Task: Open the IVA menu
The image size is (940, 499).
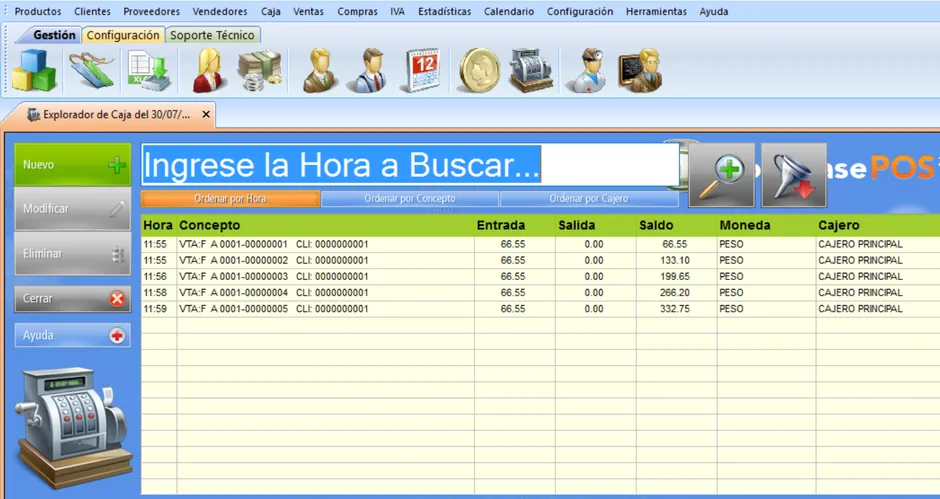Action: pos(397,11)
